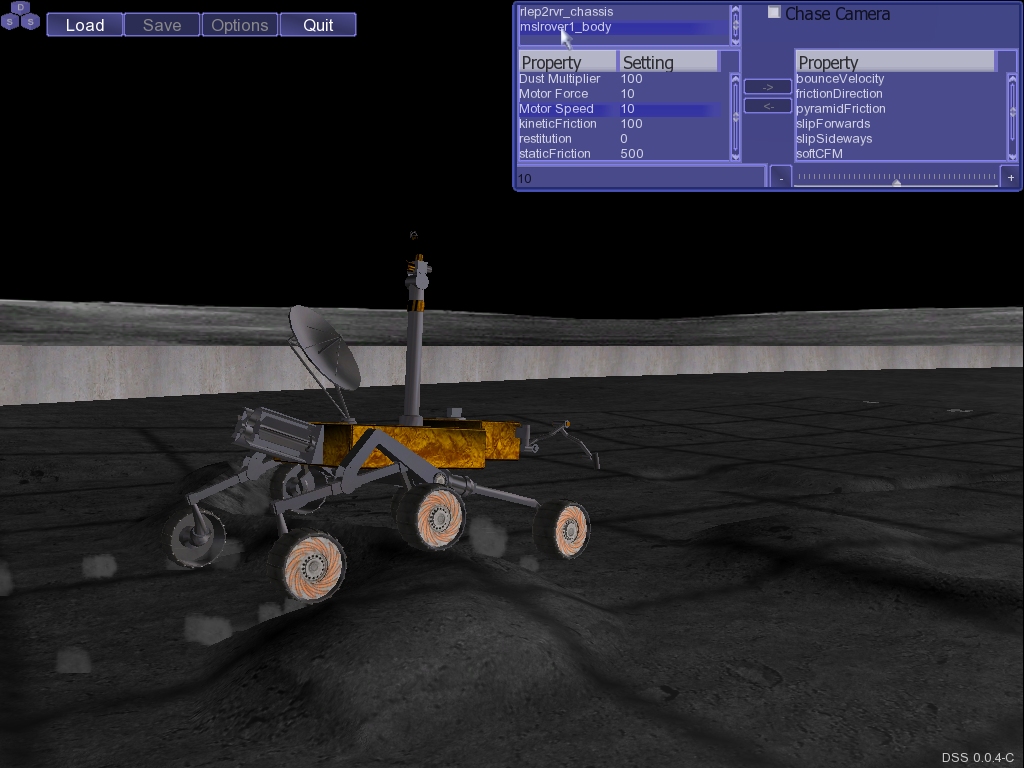Click the left arrow (<-) transfer button
The image size is (1024, 768).
pyautogui.click(x=768, y=106)
